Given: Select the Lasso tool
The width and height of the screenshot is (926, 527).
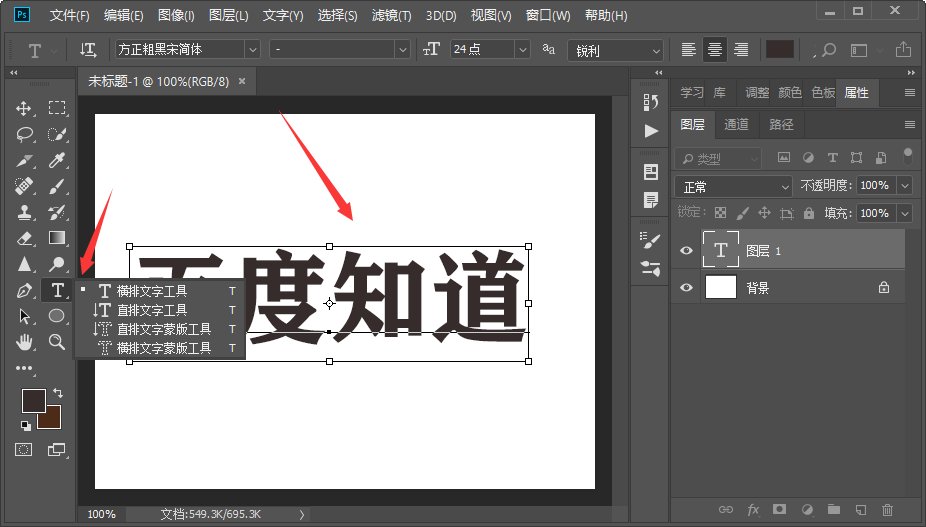Looking at the screenshot, I should click(x=24, y=135).
